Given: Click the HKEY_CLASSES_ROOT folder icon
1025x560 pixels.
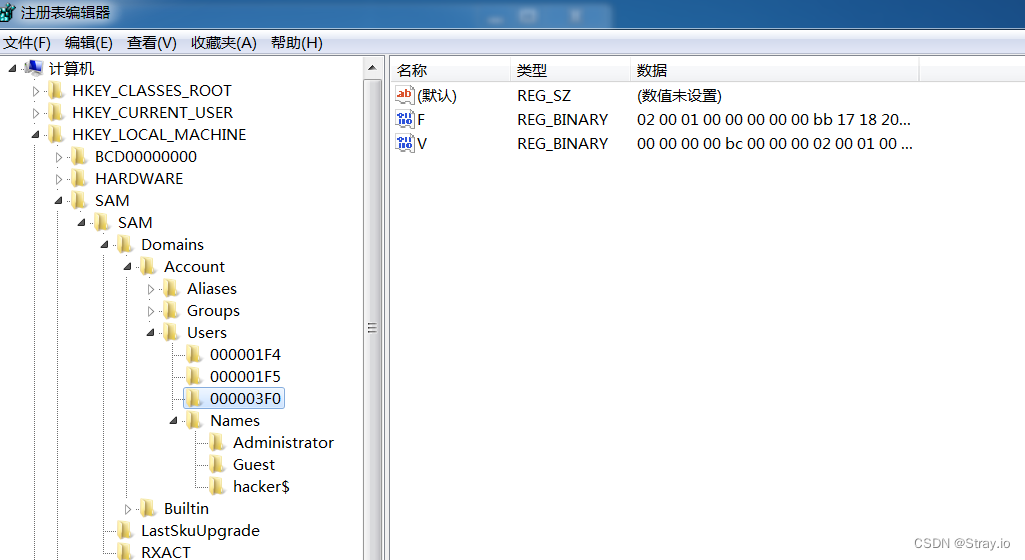Looking at the screenshot, I should coord(57,91).
